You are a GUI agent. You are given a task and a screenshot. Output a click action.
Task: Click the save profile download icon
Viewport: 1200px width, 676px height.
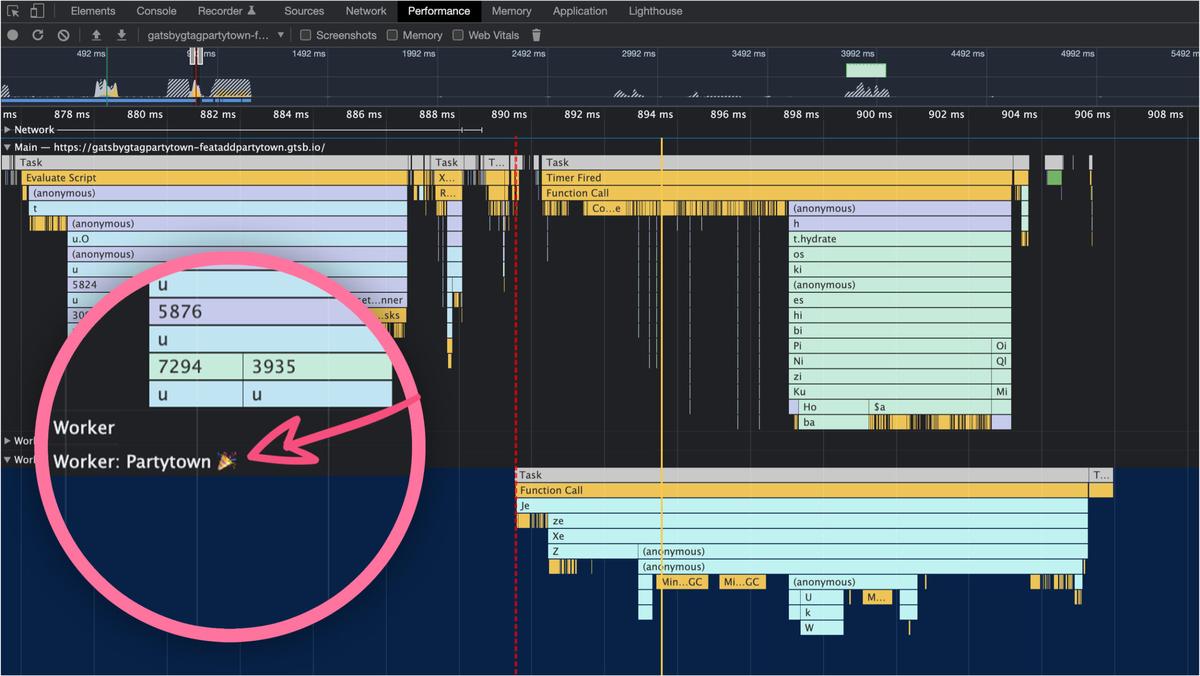point(121,35)
